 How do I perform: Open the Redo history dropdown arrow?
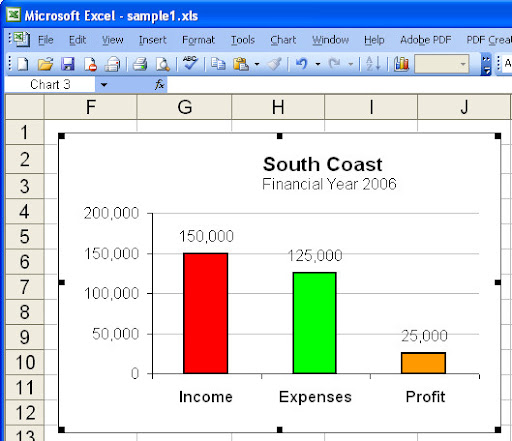point(350,64)
